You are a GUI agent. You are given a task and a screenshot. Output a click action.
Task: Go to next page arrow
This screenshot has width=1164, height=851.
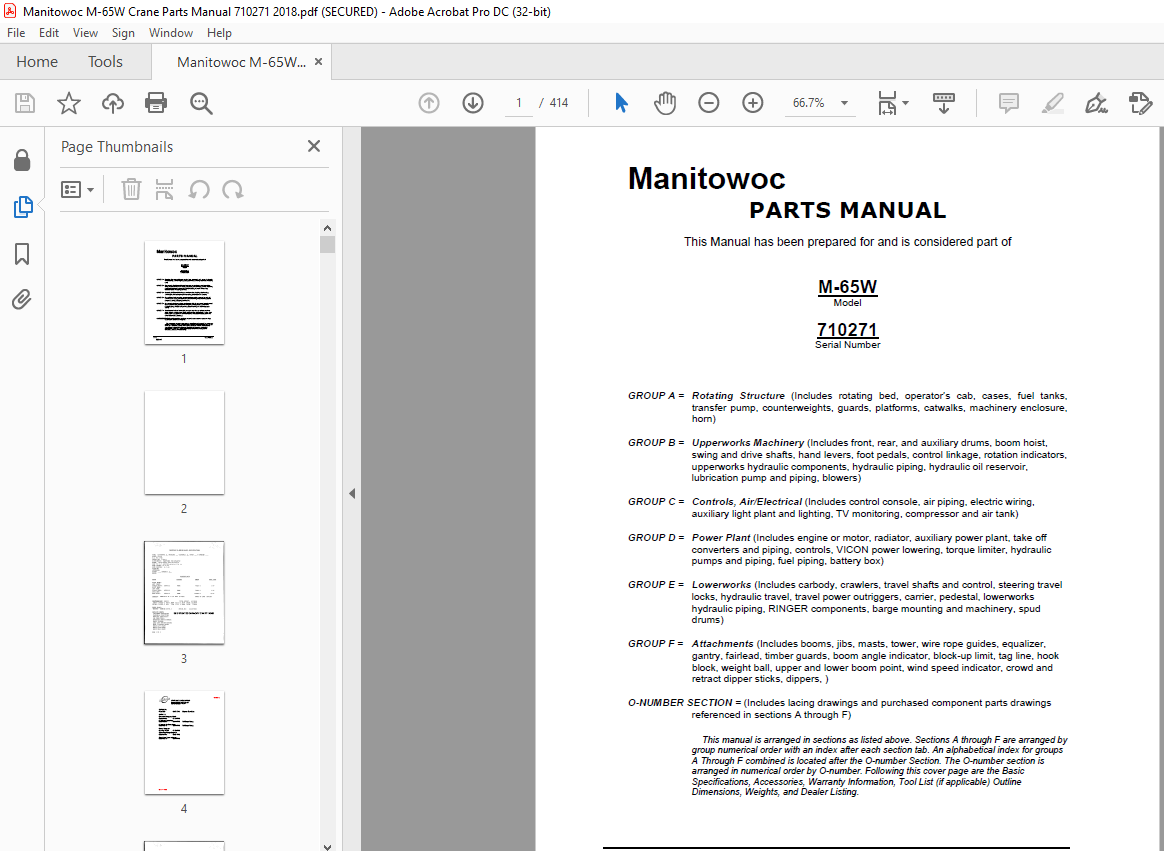point(473,102)
